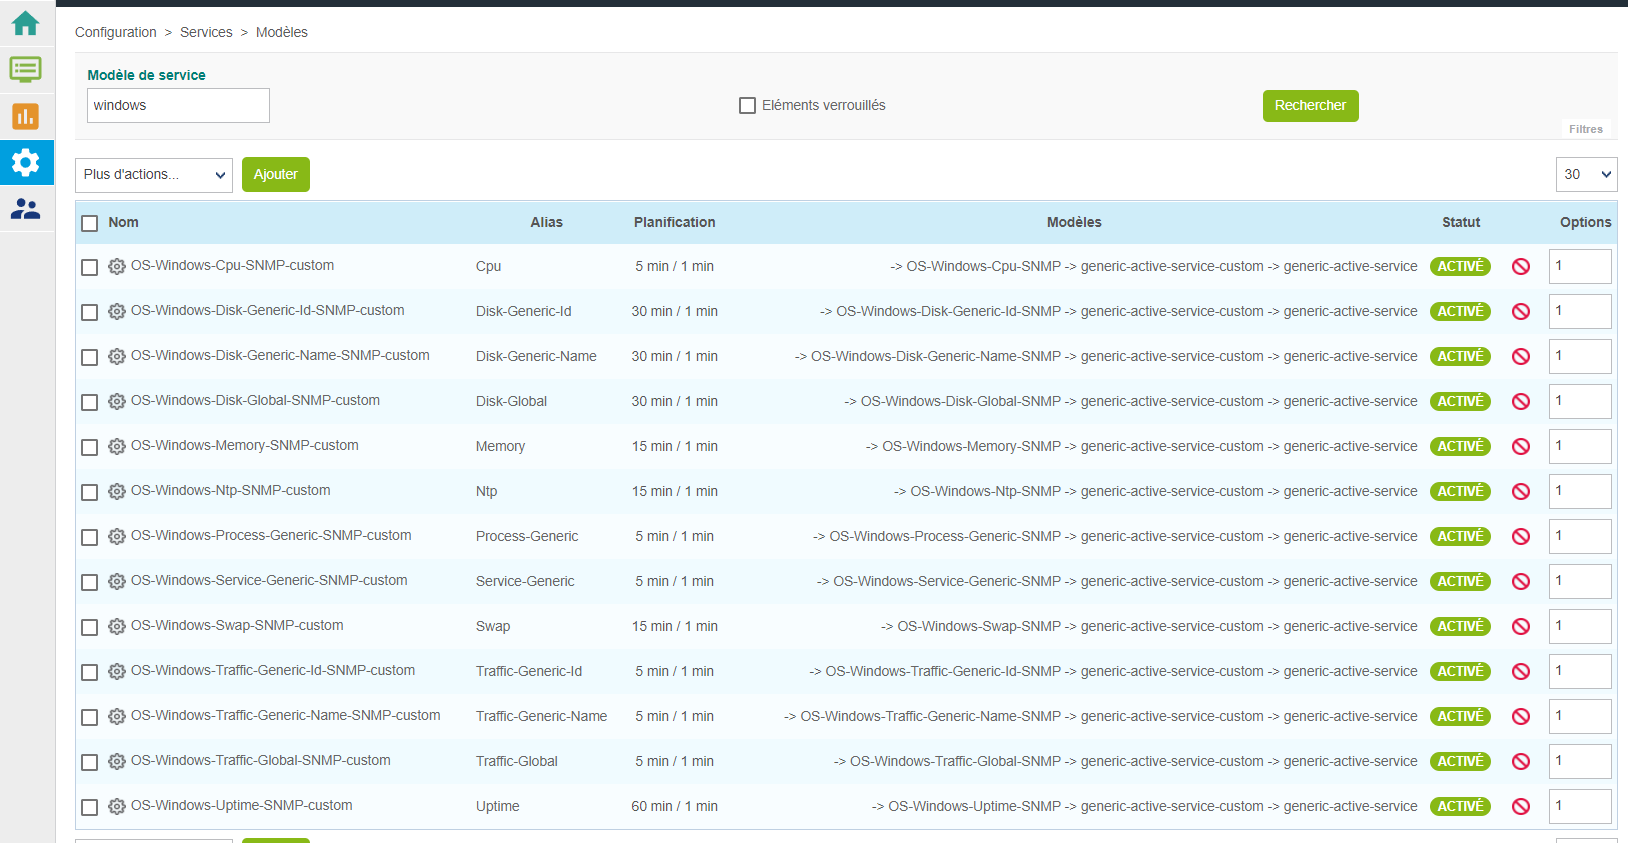
Task: Open the Administration users sidebar icon
Action: [x=26, y=209]
